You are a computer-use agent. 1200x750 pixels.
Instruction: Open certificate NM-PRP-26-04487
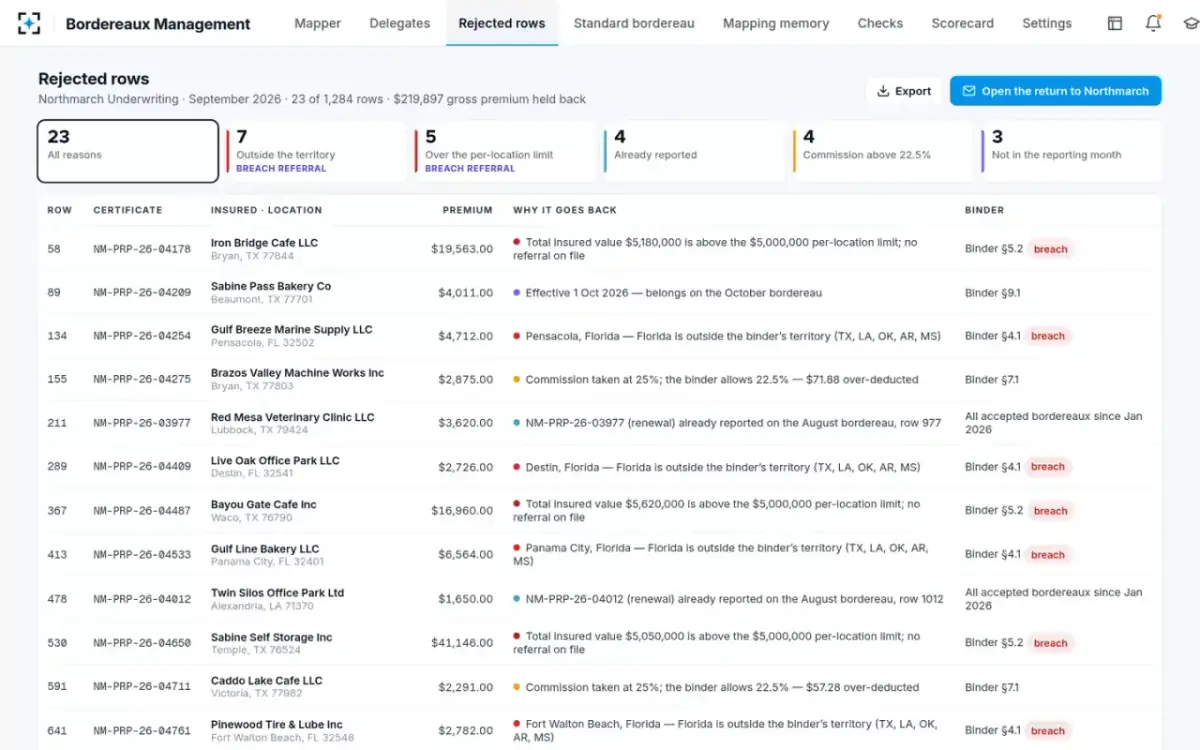(142, 511)
